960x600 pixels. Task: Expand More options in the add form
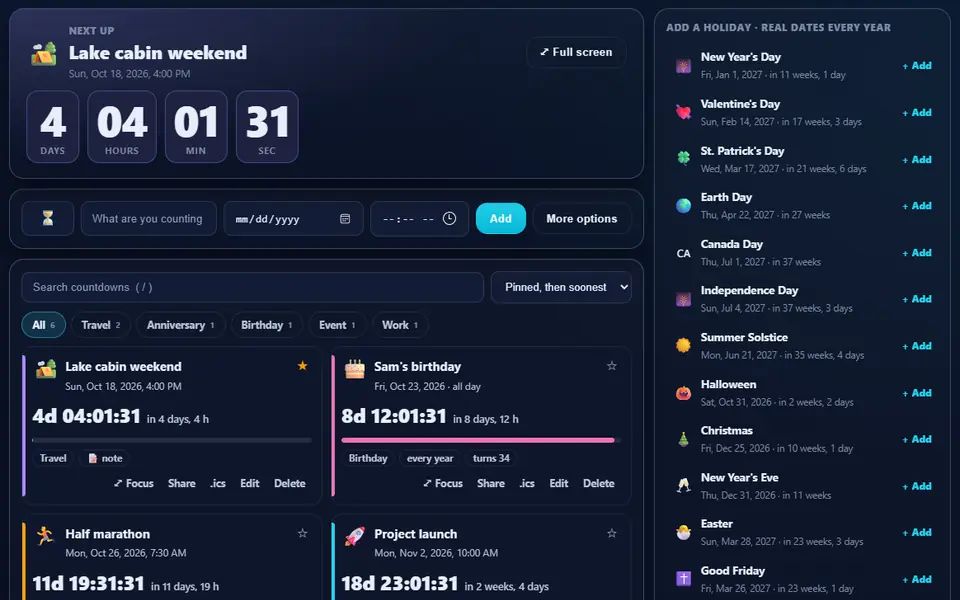pyautogui.click(x=582, y=219)
